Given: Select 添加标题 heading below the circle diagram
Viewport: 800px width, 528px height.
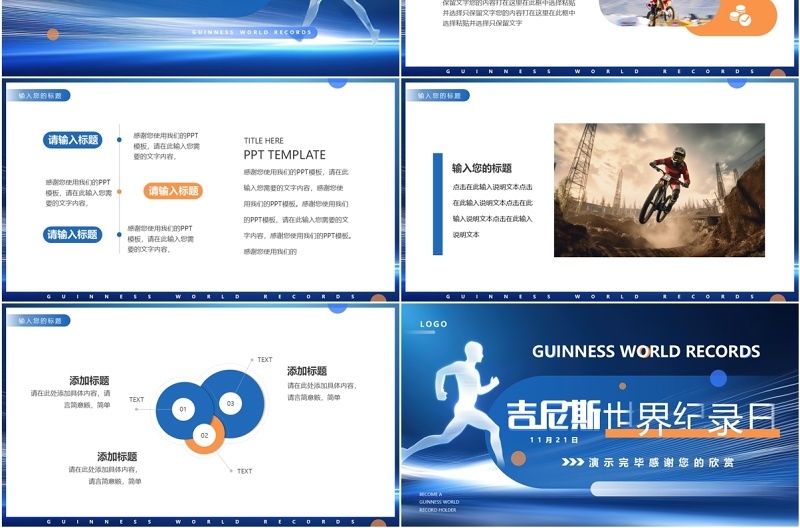Looking at the screenshot, I should [117, 457].
